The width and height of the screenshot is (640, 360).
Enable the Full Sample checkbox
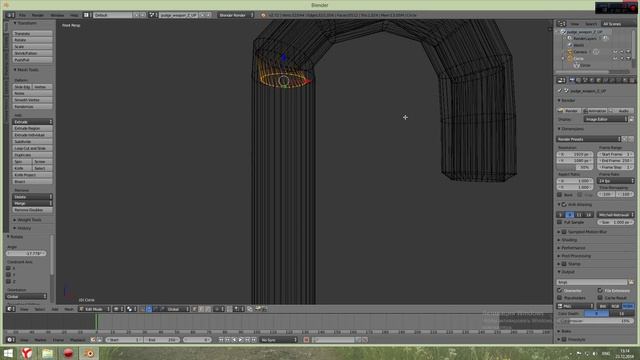(560, 222)
